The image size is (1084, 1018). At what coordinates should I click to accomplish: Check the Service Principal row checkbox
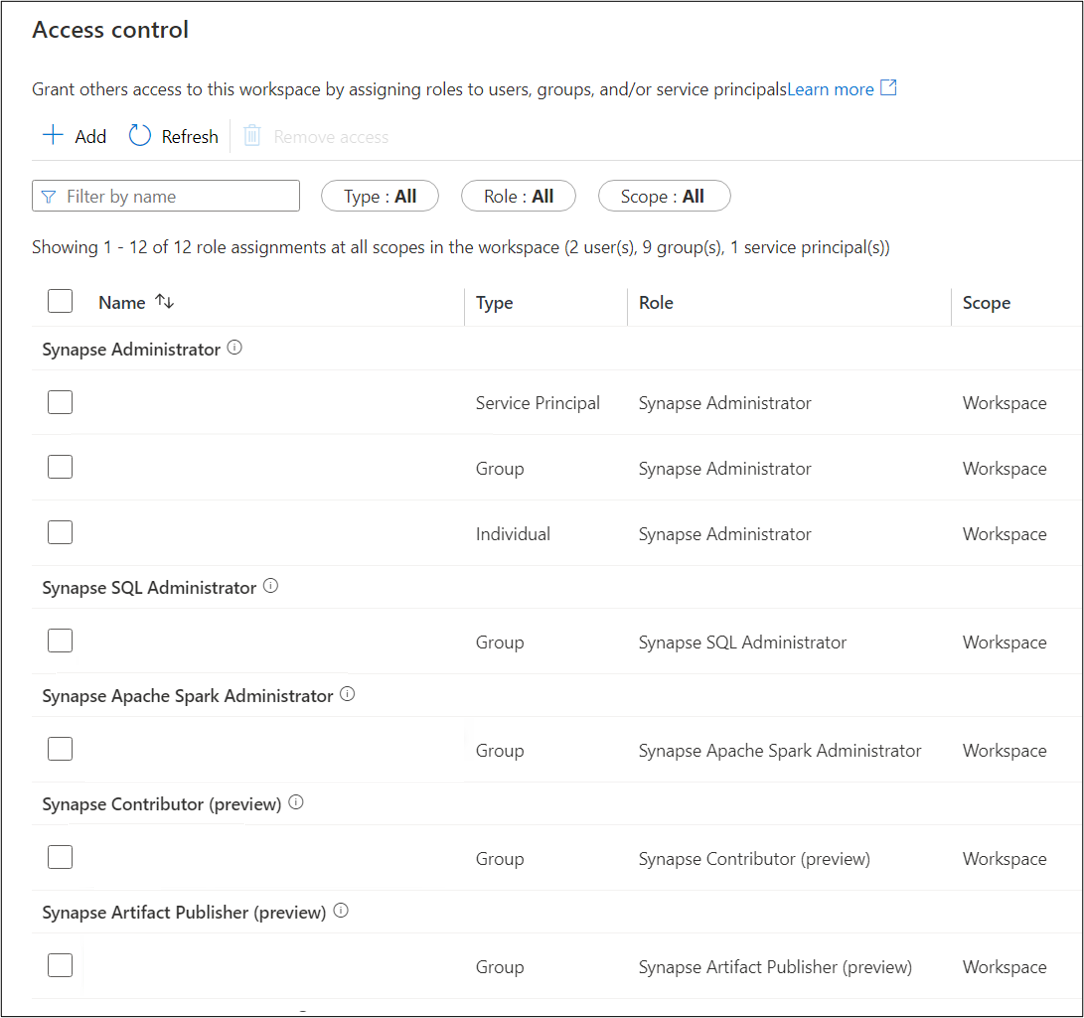[60, 402]
